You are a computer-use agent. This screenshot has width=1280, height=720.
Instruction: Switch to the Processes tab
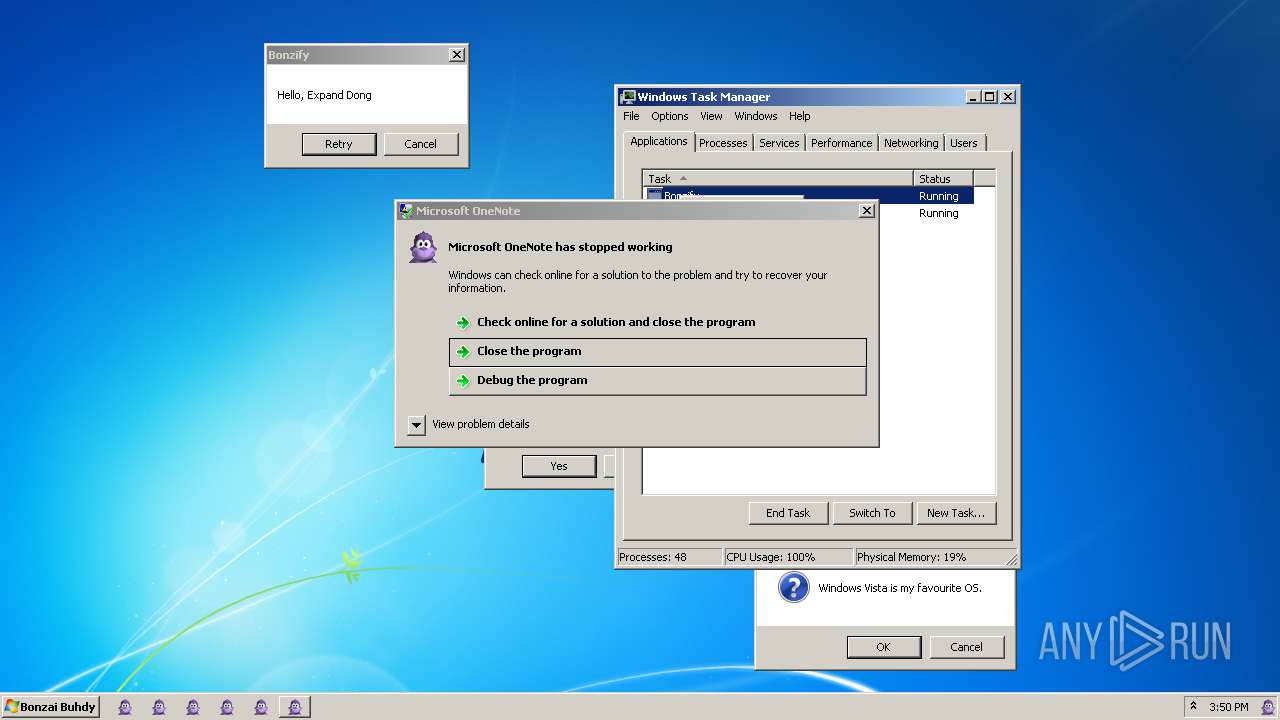coord(723,143)
